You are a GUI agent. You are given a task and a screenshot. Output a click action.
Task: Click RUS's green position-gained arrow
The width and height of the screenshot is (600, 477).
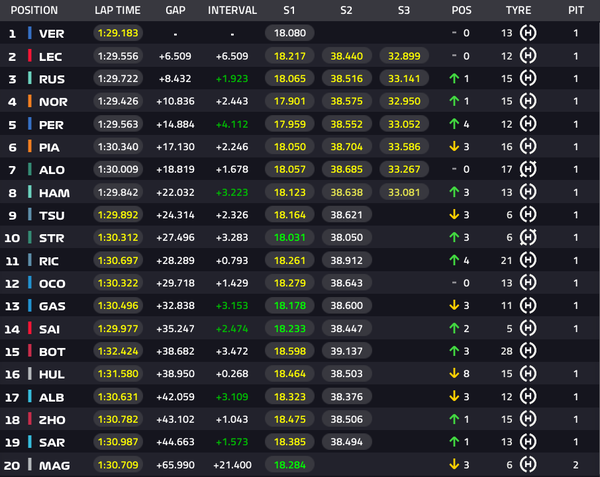[x=454, y=78]
